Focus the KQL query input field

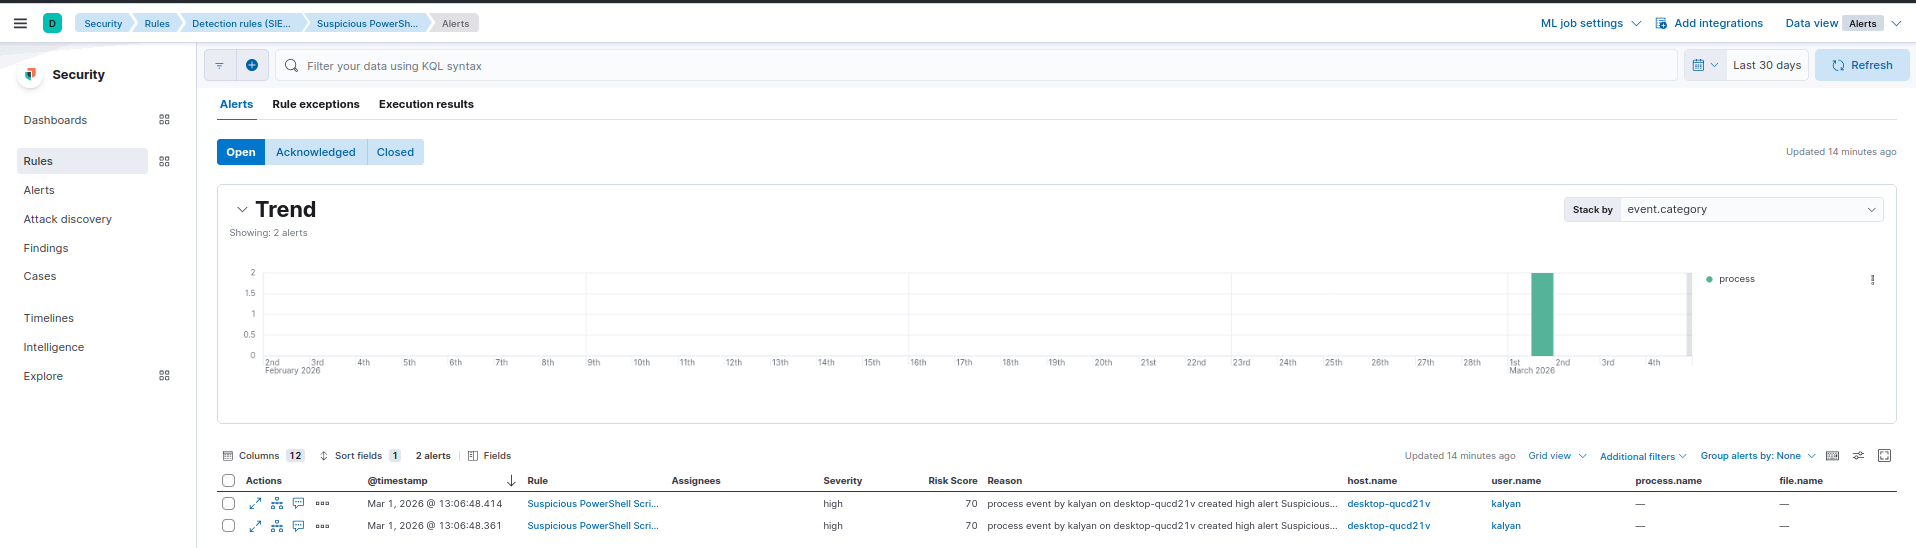tap(976, 65)
